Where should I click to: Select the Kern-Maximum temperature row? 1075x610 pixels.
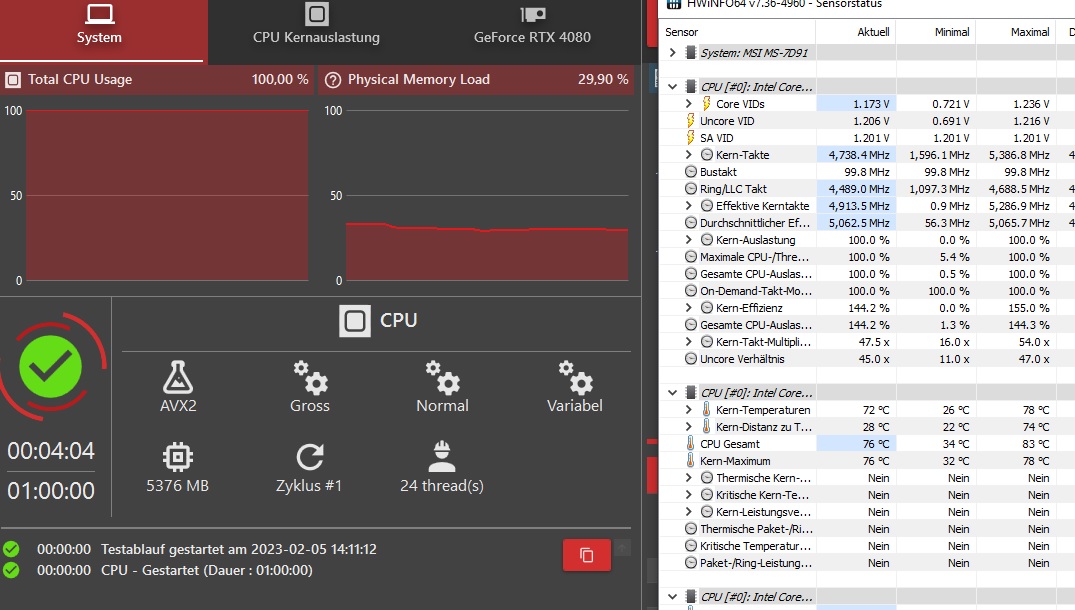point(867,461)
